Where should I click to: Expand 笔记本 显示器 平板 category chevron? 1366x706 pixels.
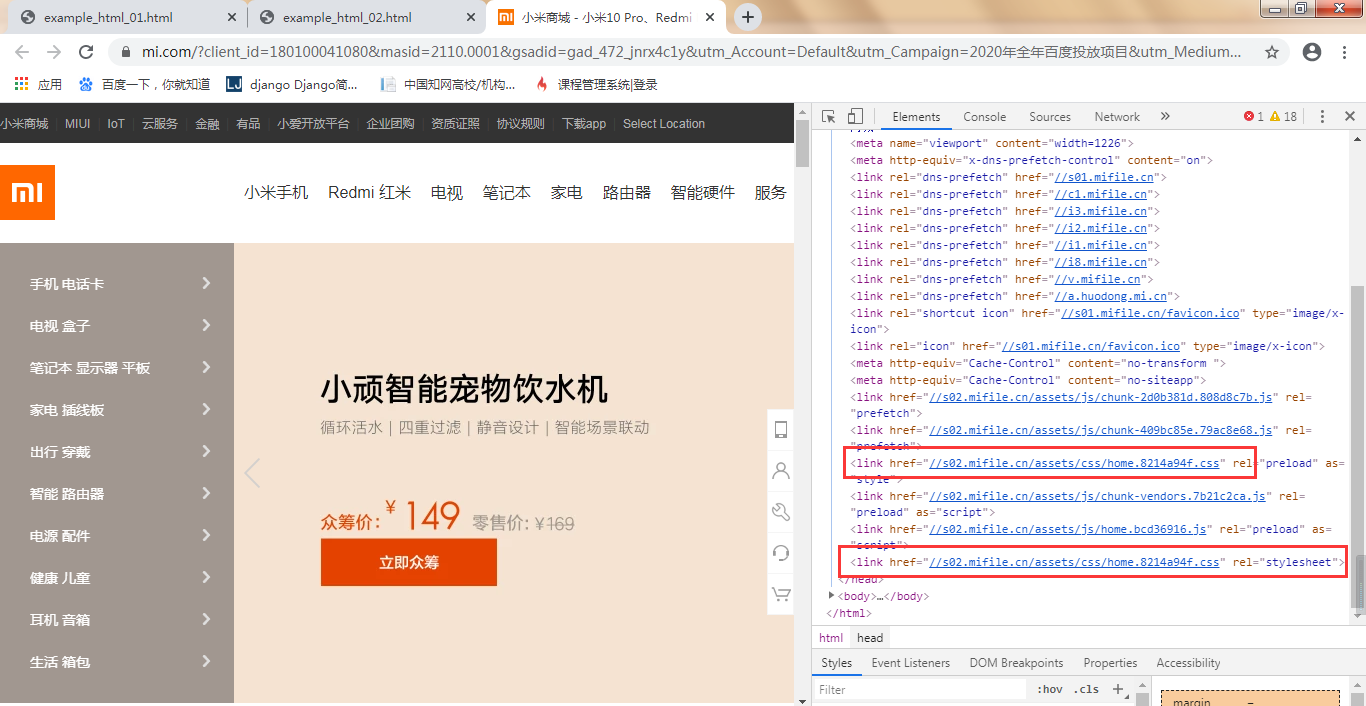coord(206,367)
